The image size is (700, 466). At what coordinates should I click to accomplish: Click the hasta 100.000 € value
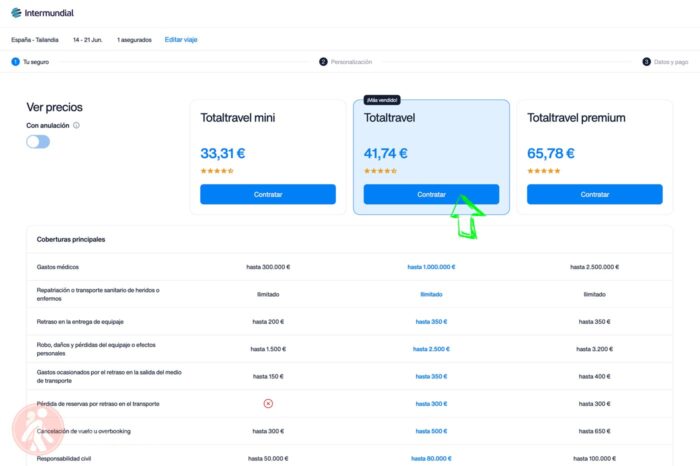coord(595,458)
